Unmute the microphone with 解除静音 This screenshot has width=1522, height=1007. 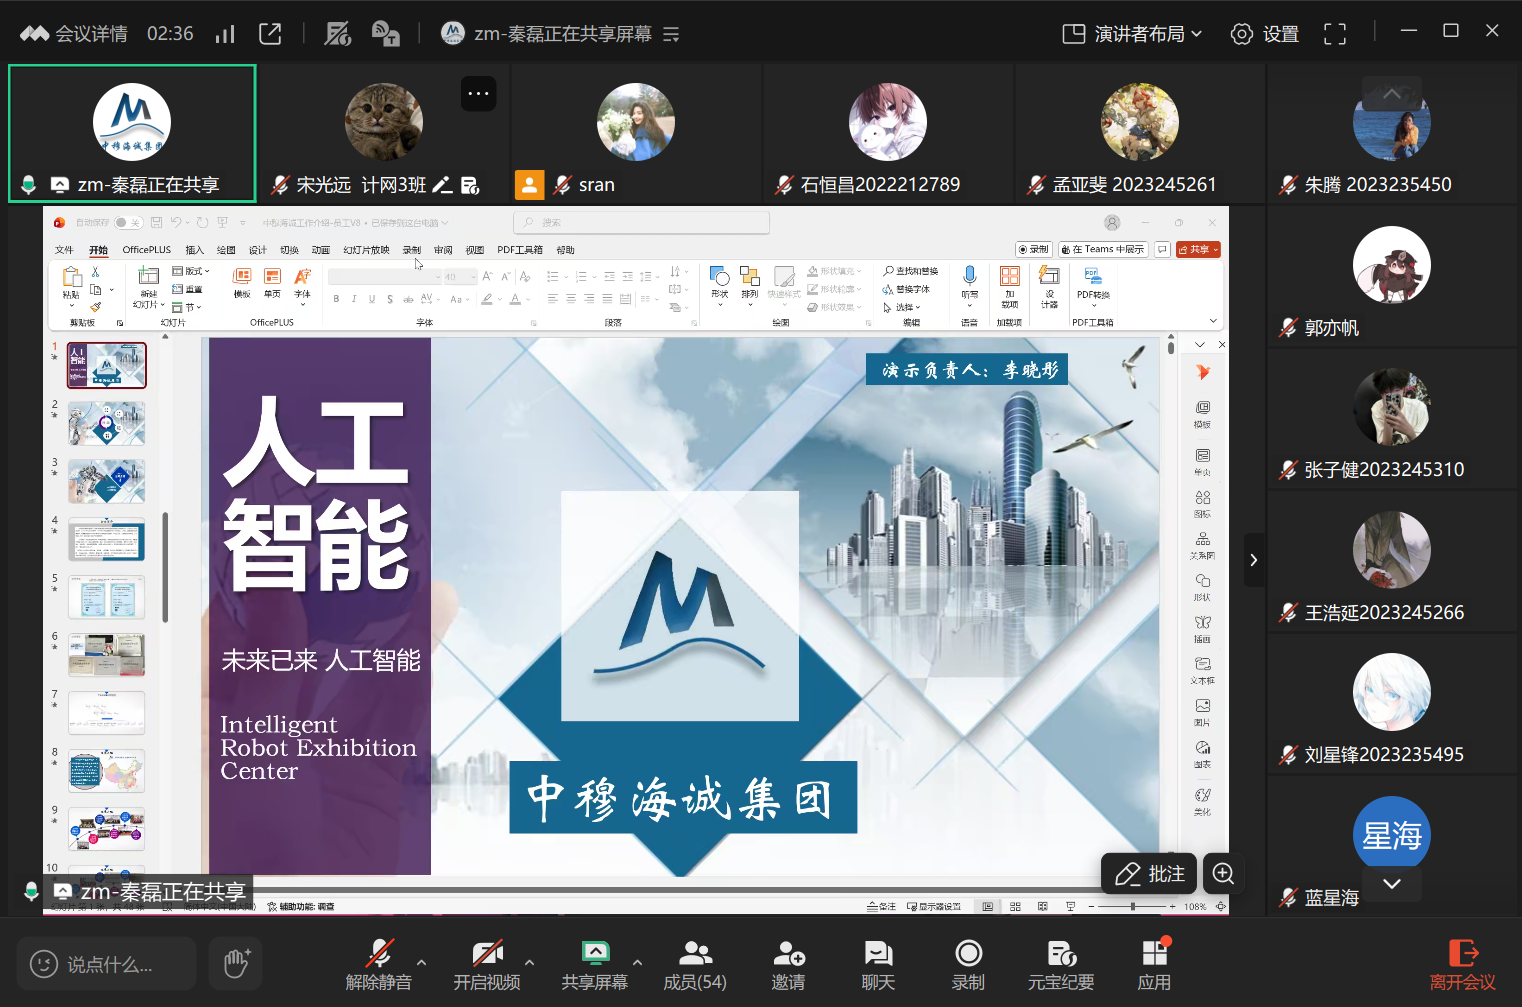point(378,964)
